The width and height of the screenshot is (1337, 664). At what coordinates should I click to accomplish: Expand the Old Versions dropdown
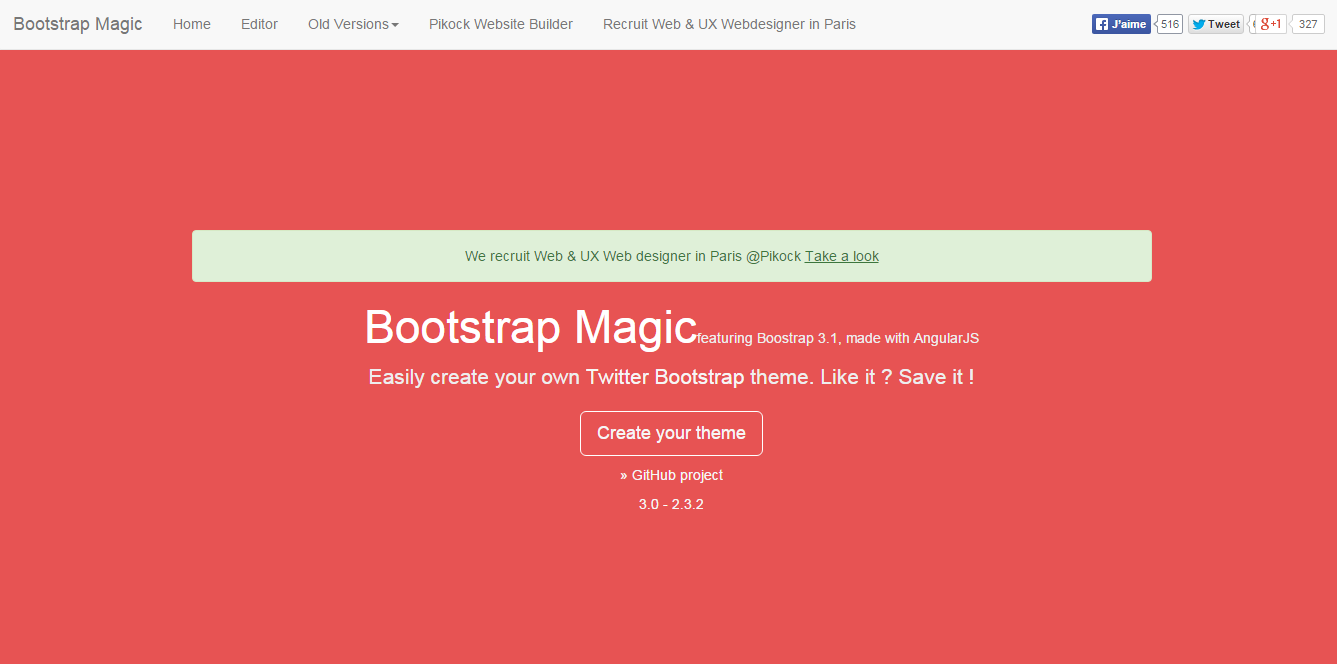pyautogui.click(x=353, y=24)
